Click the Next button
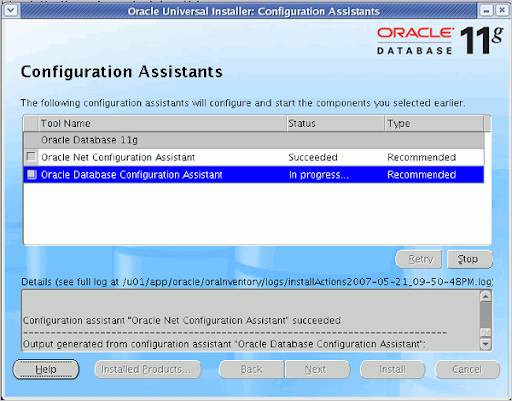This screenshot has height=401, width=512. click(317, 369)
